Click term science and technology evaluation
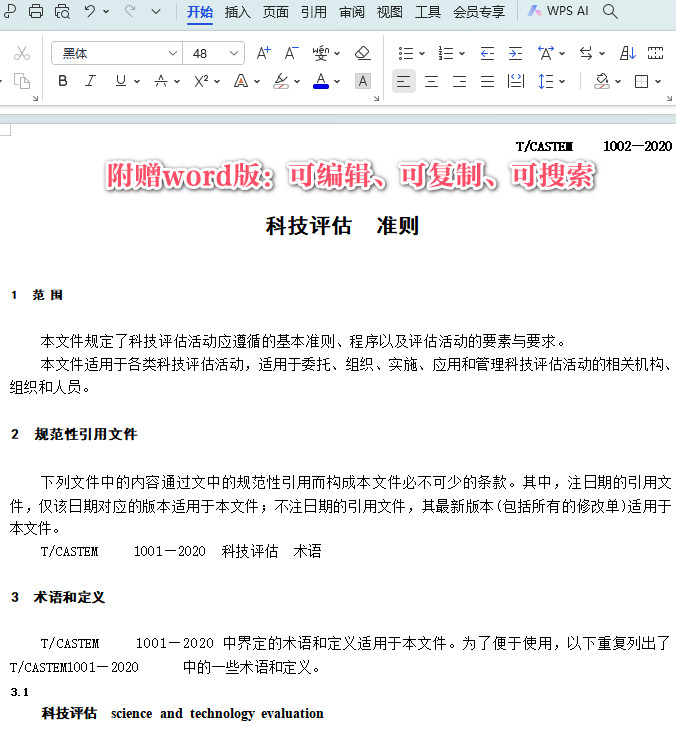 (217, 713)
